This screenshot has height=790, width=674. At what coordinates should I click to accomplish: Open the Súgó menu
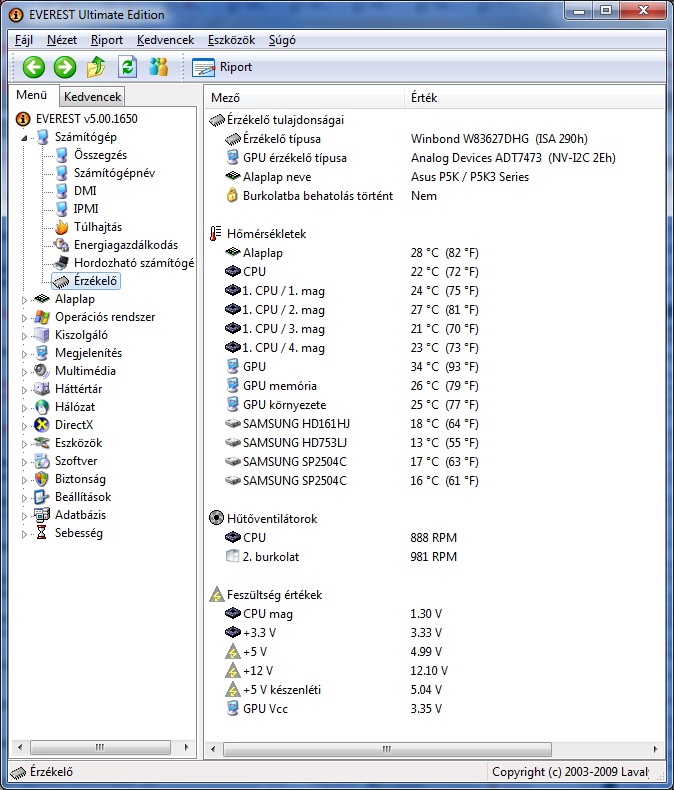click(282, 40)
